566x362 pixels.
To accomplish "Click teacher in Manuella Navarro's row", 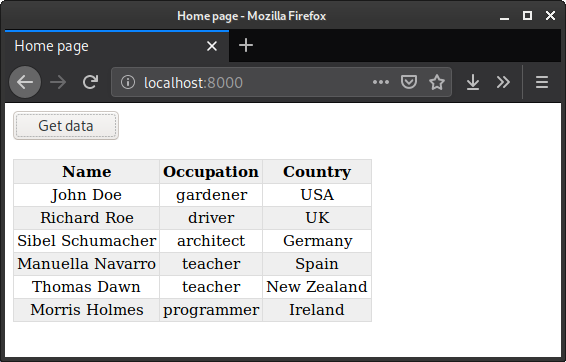I will pyautogui.click(x=211, y=264).
